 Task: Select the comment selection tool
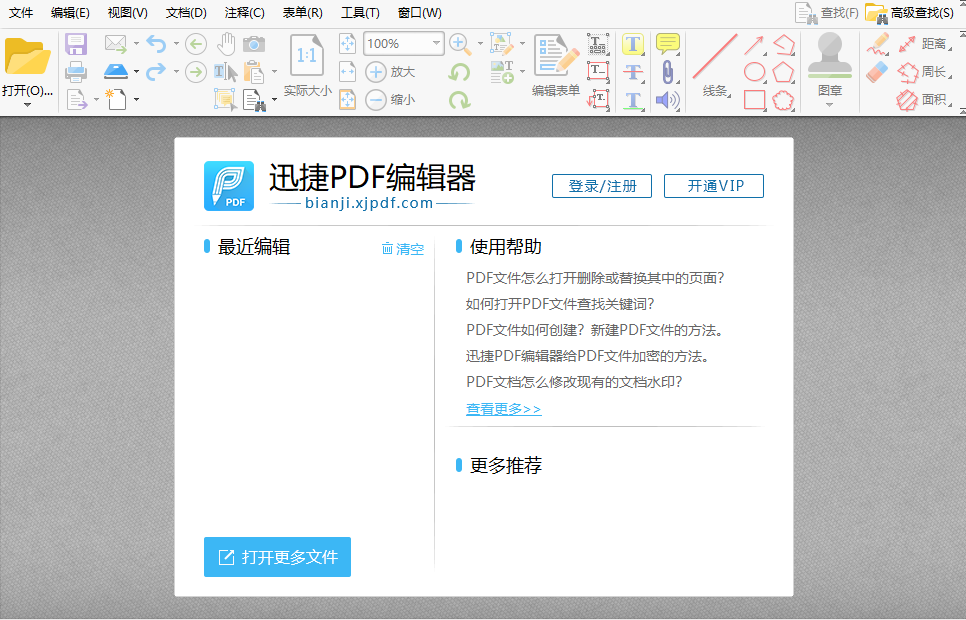225,99
